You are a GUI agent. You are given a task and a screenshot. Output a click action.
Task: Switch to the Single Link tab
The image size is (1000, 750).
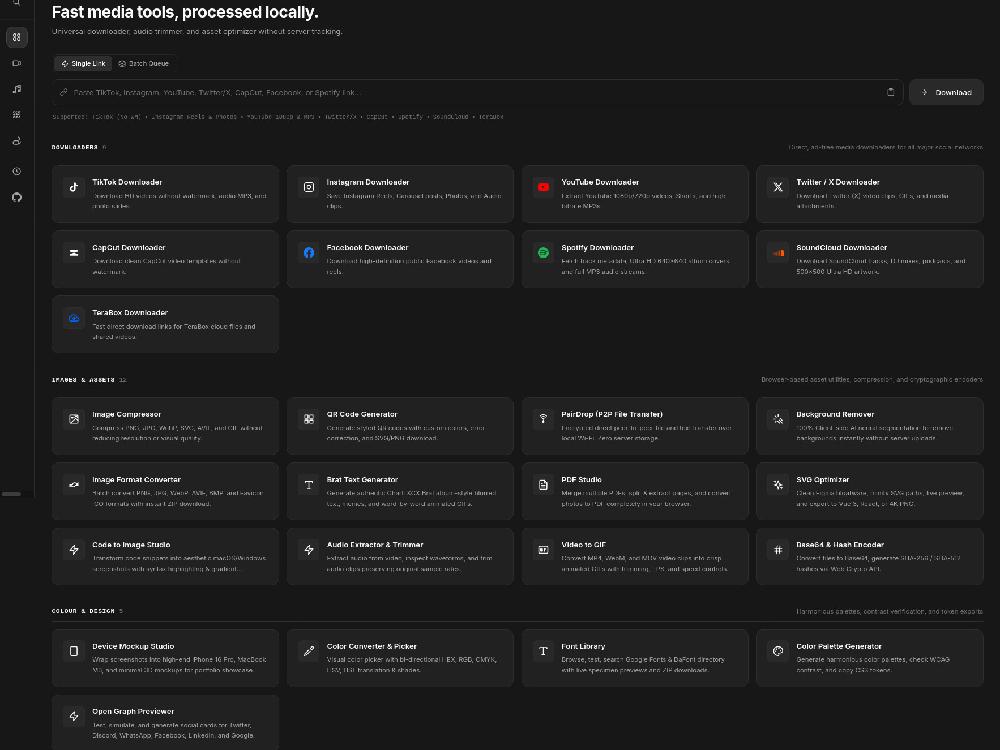click(x=83, y=64)
